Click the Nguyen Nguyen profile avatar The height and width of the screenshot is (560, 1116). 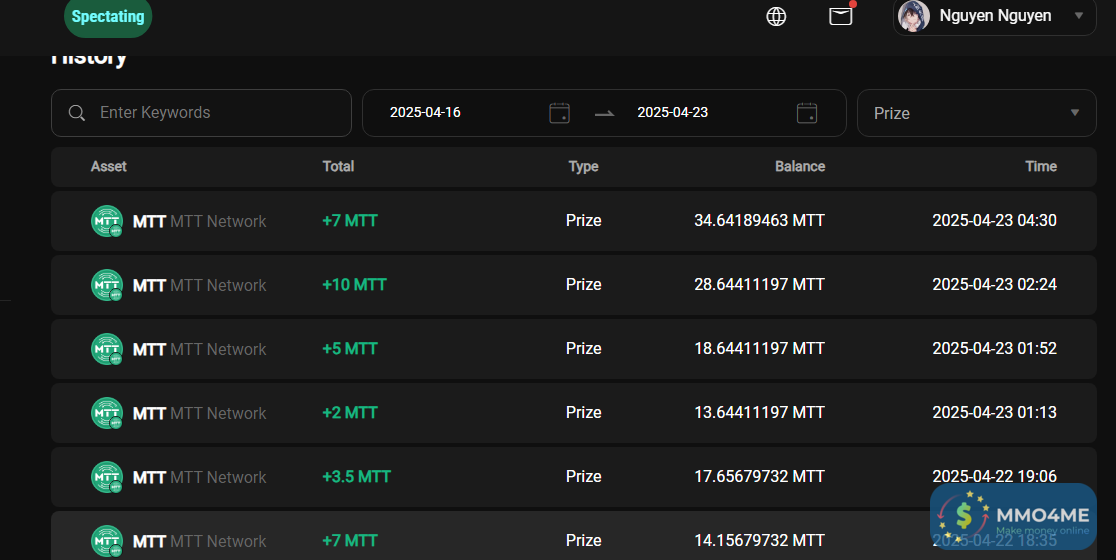(x=914, y=16)
